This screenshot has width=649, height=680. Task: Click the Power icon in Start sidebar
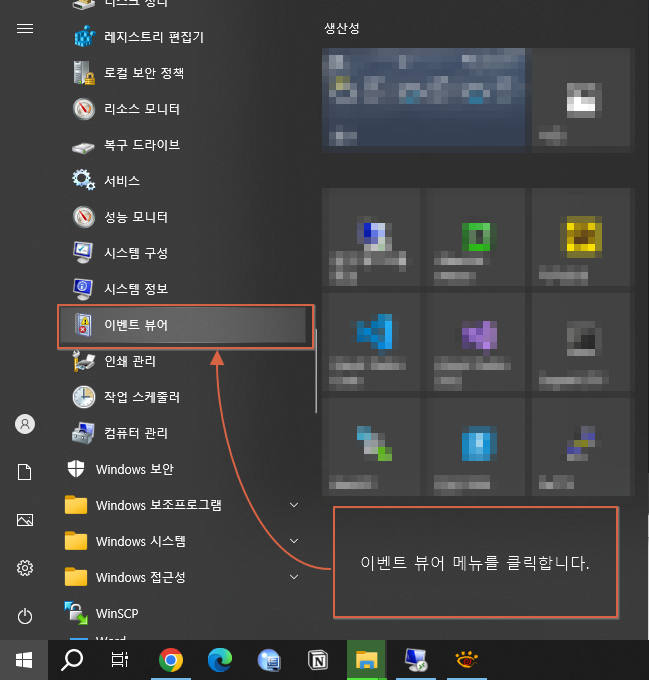pyautogui.click(x=25, y=616)
